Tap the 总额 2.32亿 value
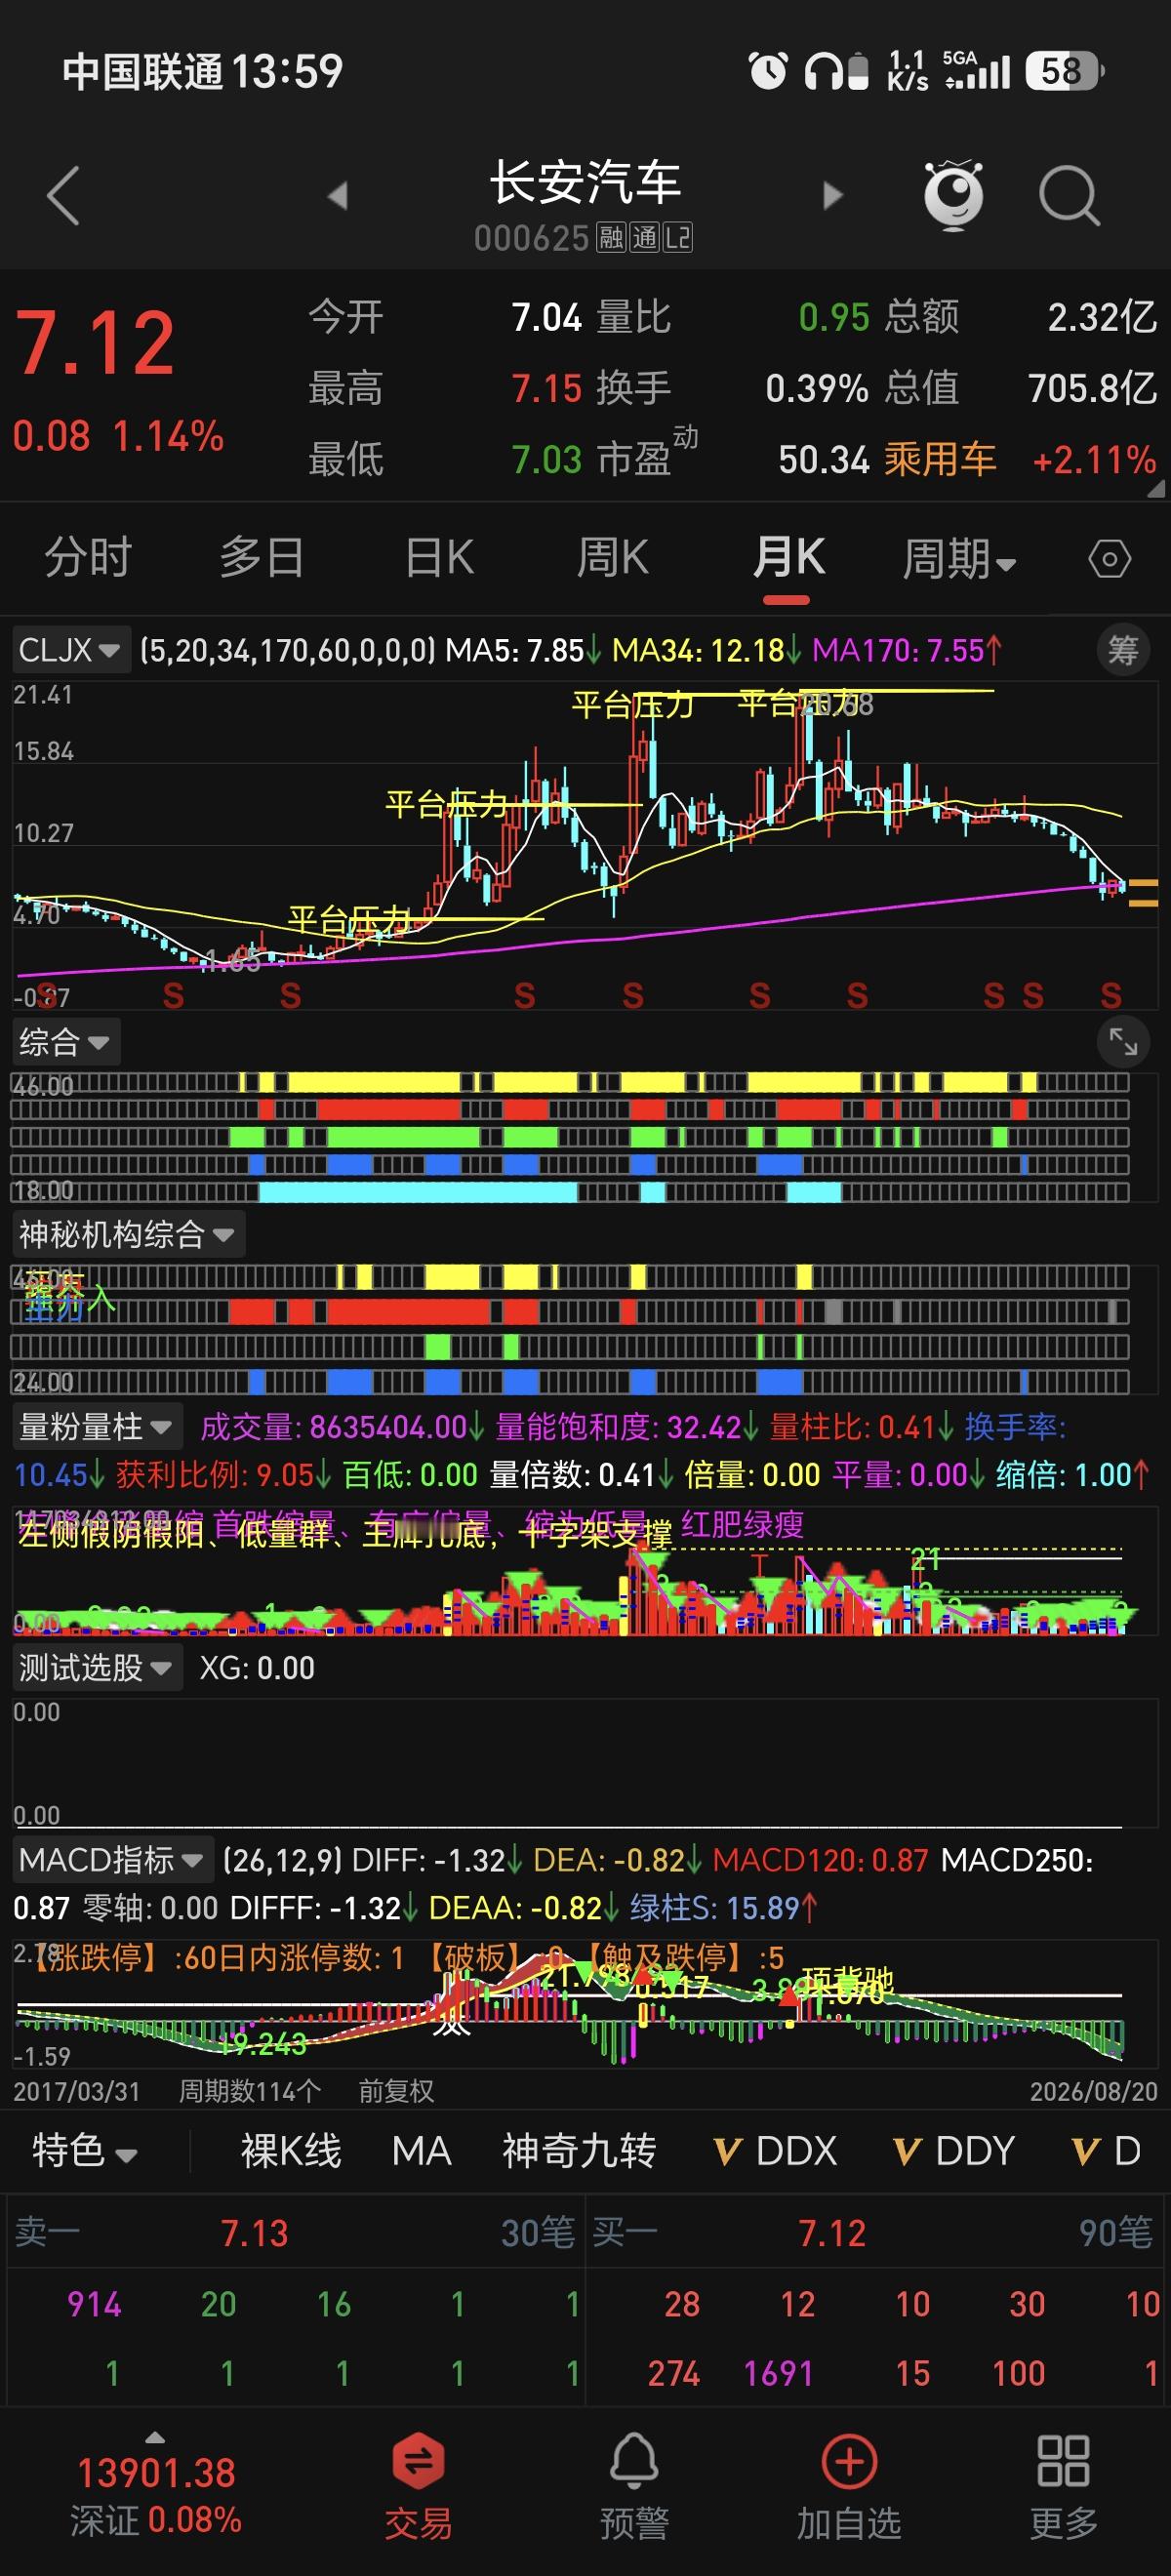This screenshot has height=2576, width=1171. point(1102,317)
